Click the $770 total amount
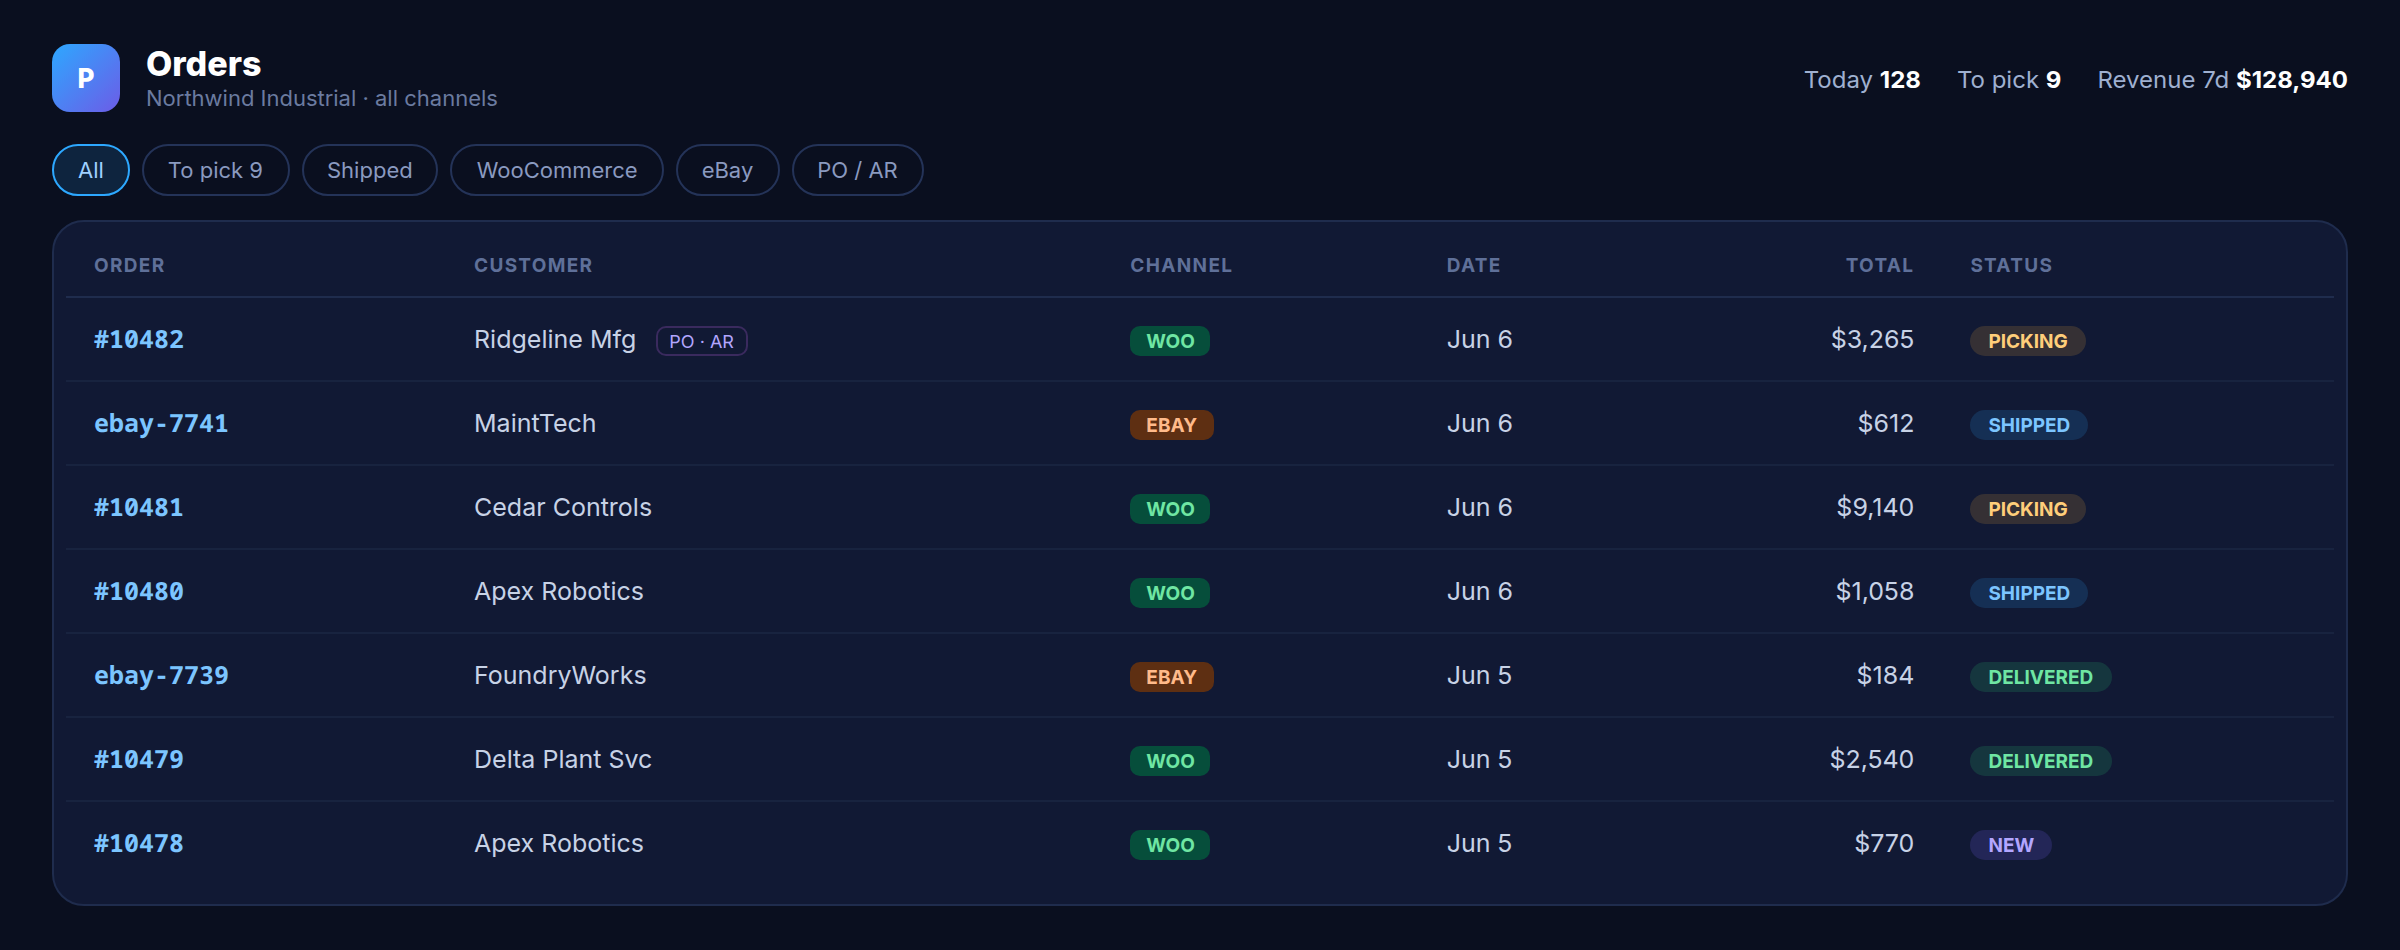 tap(1884, 844)
